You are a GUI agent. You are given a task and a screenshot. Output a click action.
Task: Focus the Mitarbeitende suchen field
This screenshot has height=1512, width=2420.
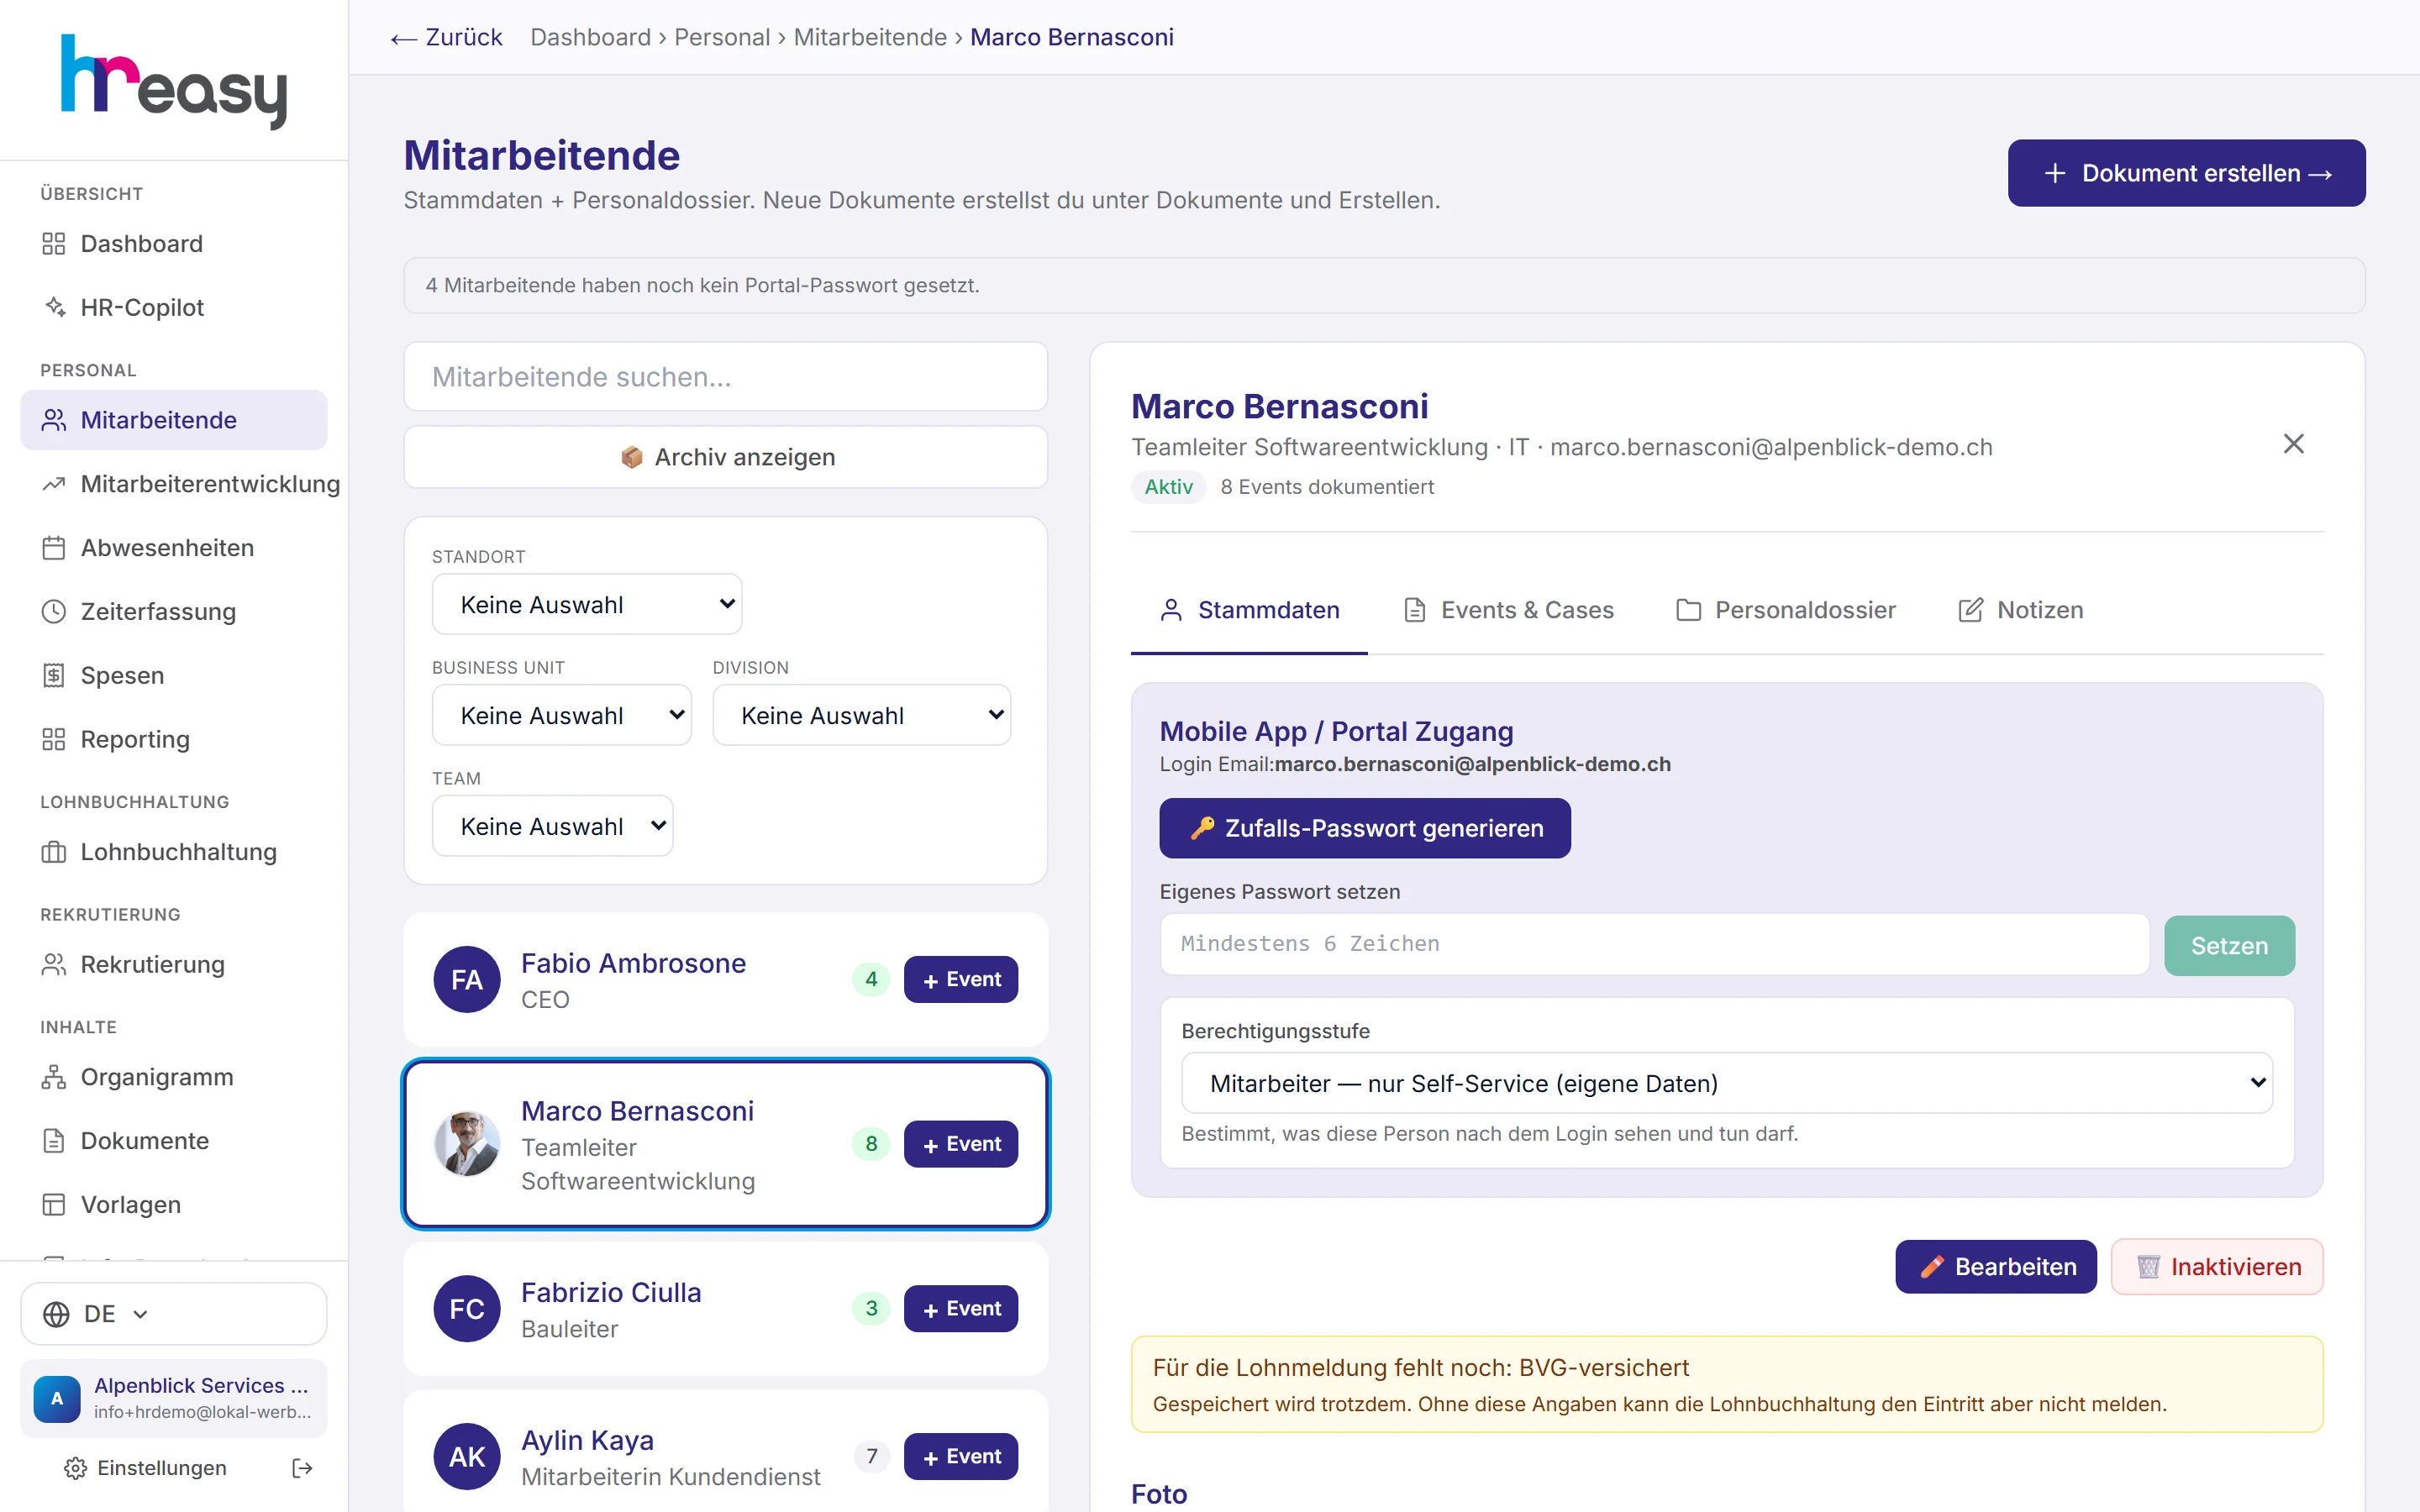(726, 376)
